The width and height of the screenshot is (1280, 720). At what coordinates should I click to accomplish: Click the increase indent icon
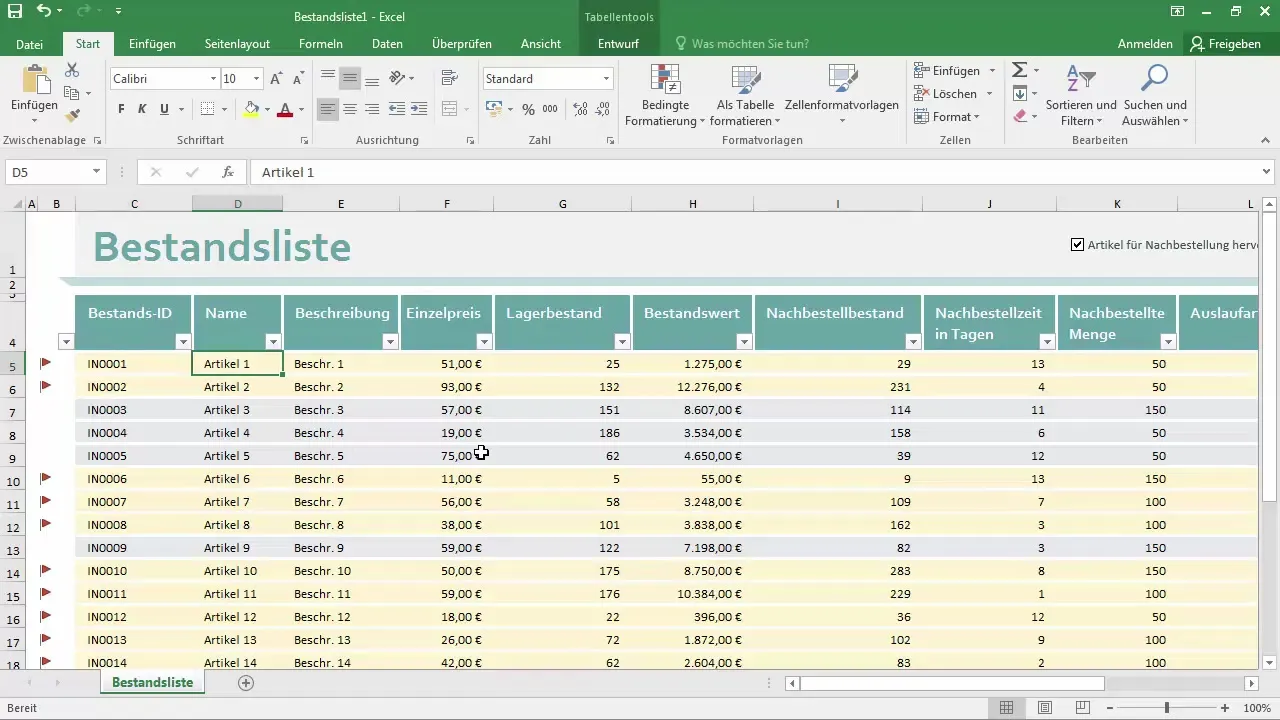click(x=420, y=109)
